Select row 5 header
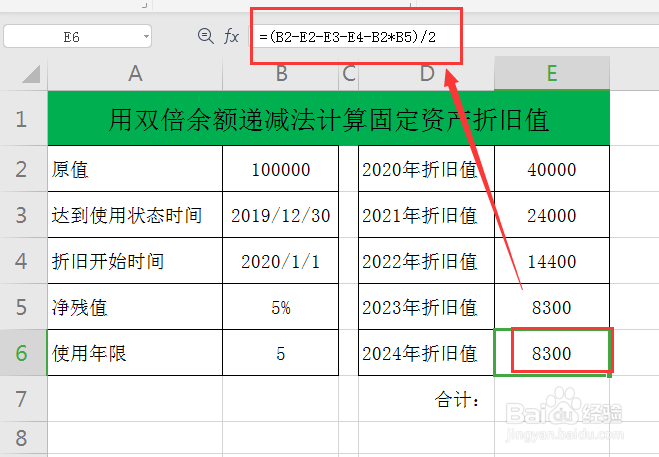The width and height of the screenshot is (659, 457). pos(24,306)
